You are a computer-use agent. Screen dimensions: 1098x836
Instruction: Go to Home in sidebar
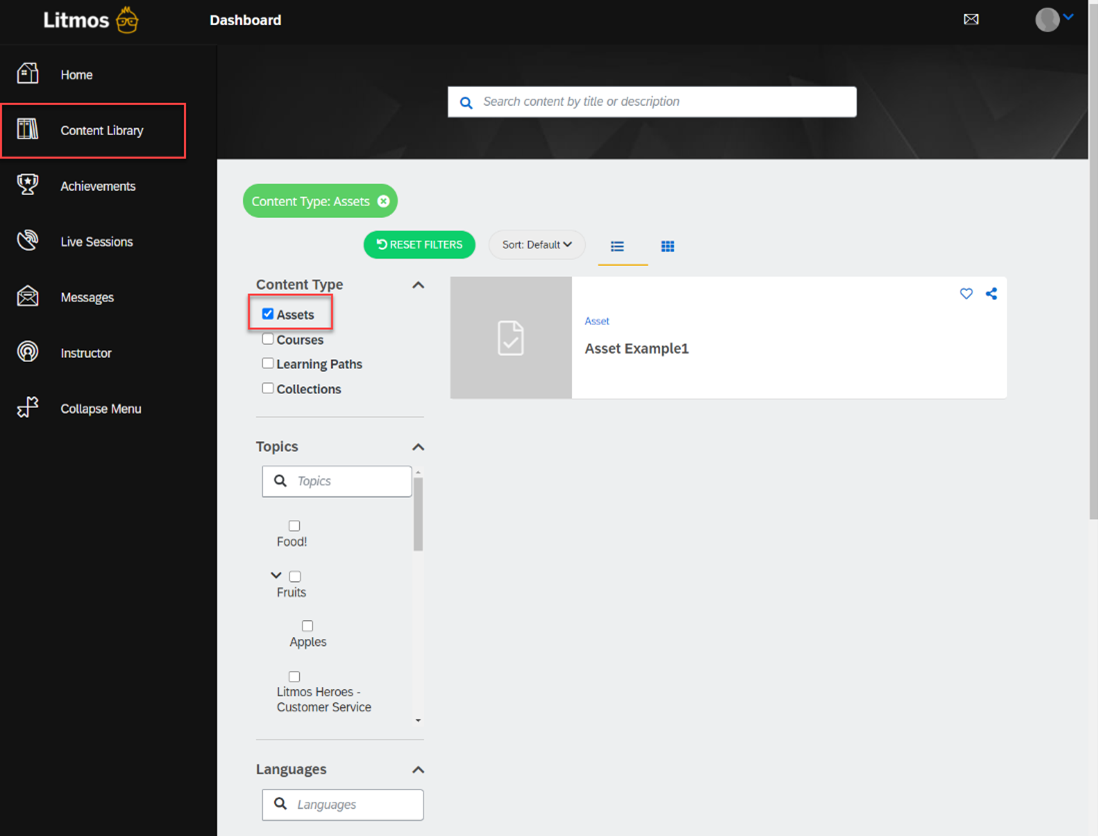tap(76, 75)
